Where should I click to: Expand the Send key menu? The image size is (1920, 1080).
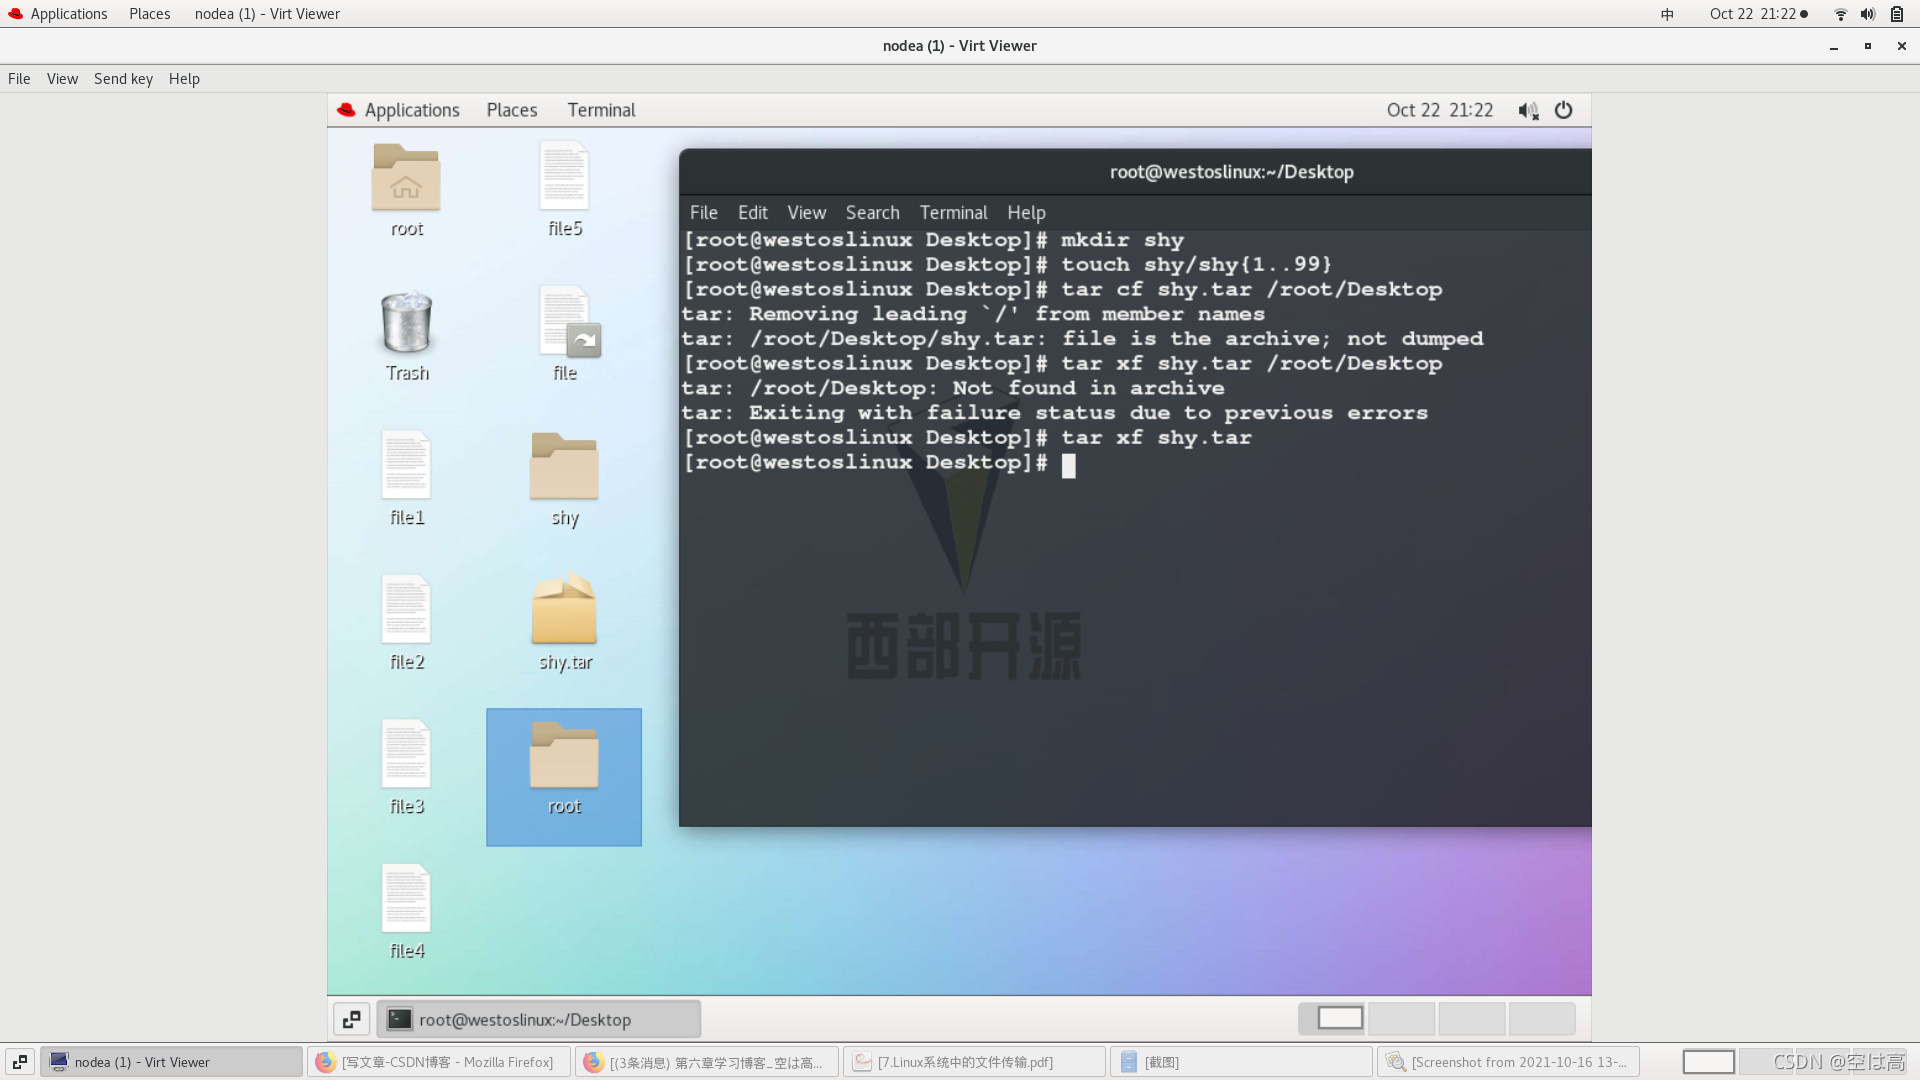click(x=123, y=79)
